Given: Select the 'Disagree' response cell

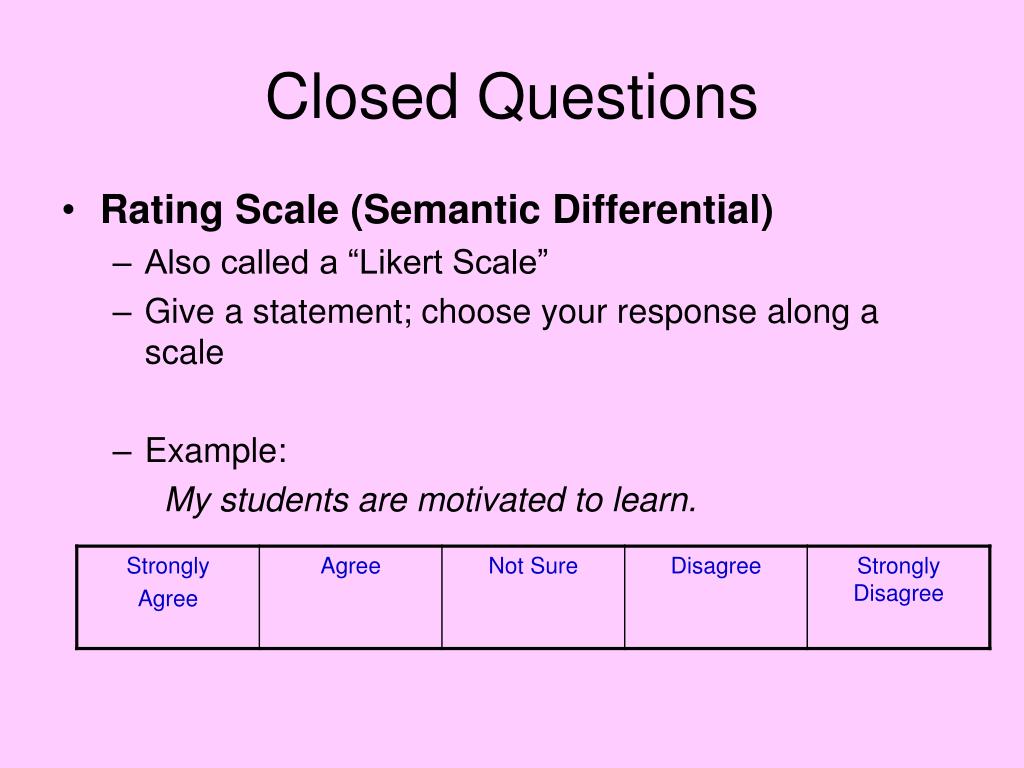Looking at the screenshot, I should click(x=716, y=597).
